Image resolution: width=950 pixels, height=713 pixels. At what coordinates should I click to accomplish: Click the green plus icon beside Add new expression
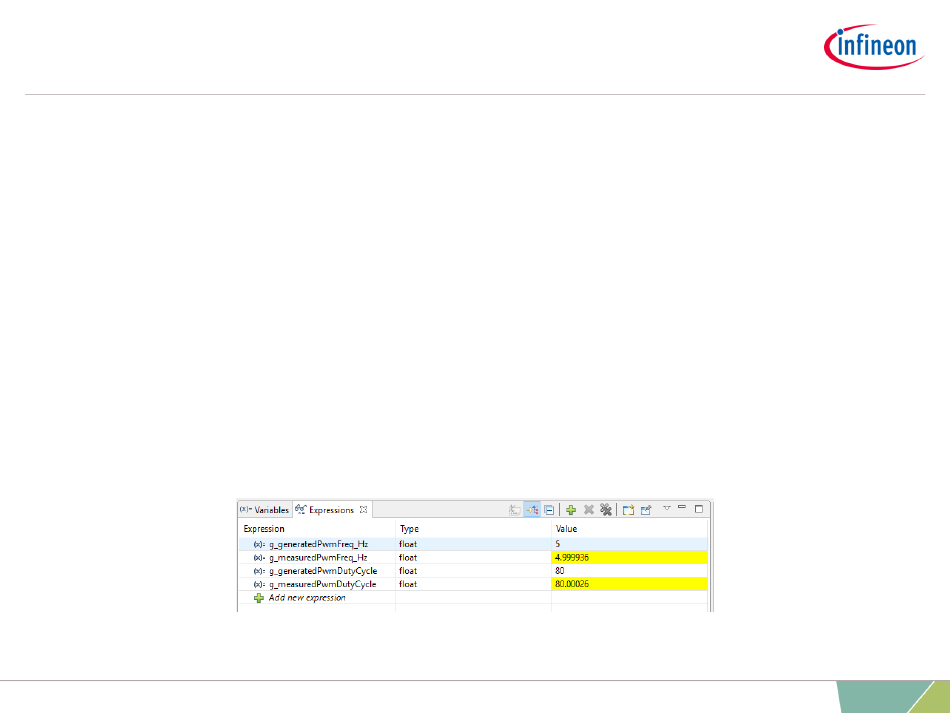click(x=259, y=598)
